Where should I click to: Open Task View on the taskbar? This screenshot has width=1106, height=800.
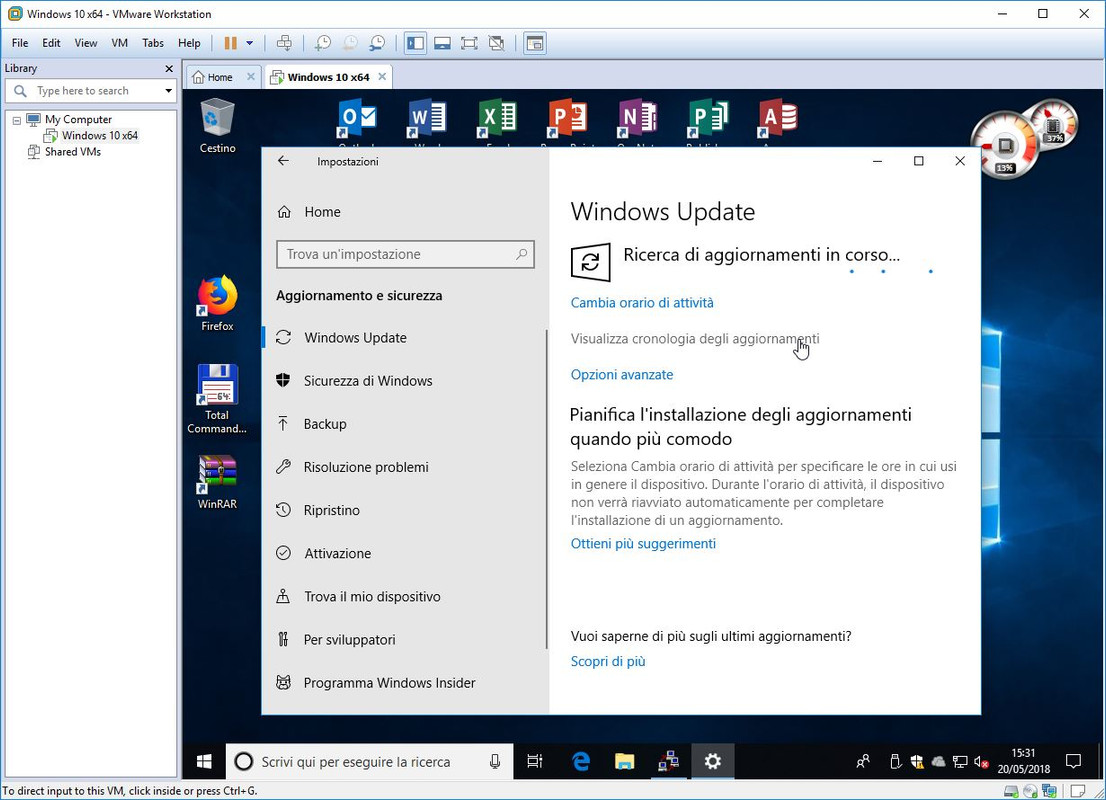click(x=535, y=761)
